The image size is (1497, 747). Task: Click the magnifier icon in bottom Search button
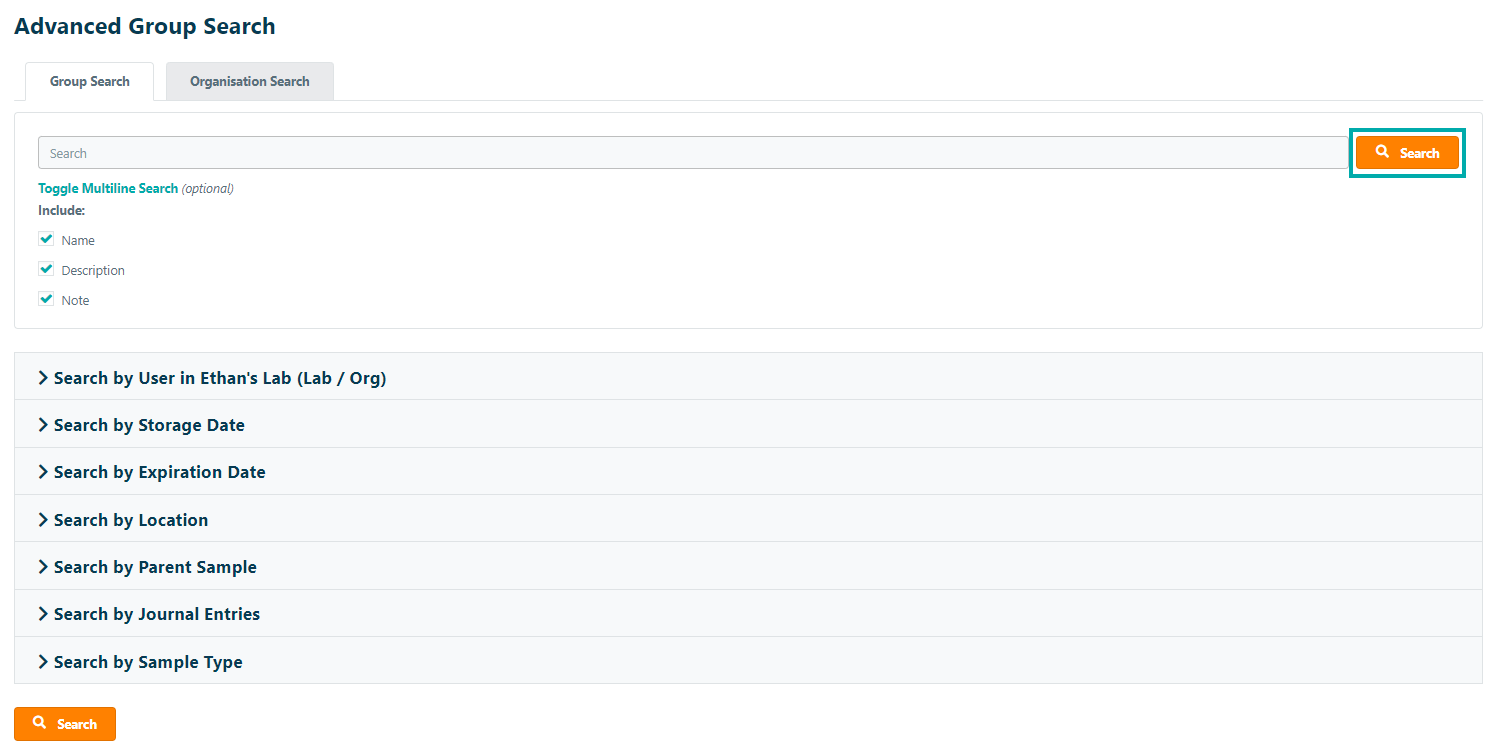click(40, 723)
